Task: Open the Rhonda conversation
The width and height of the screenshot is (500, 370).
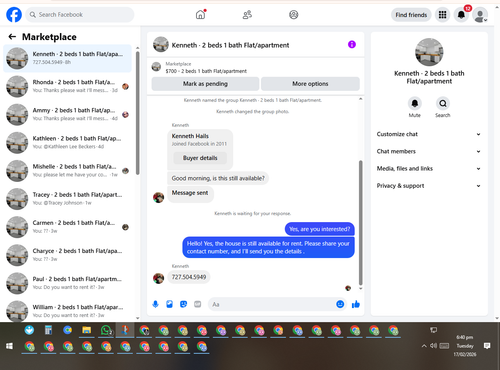Action: (x=67, y=86)
